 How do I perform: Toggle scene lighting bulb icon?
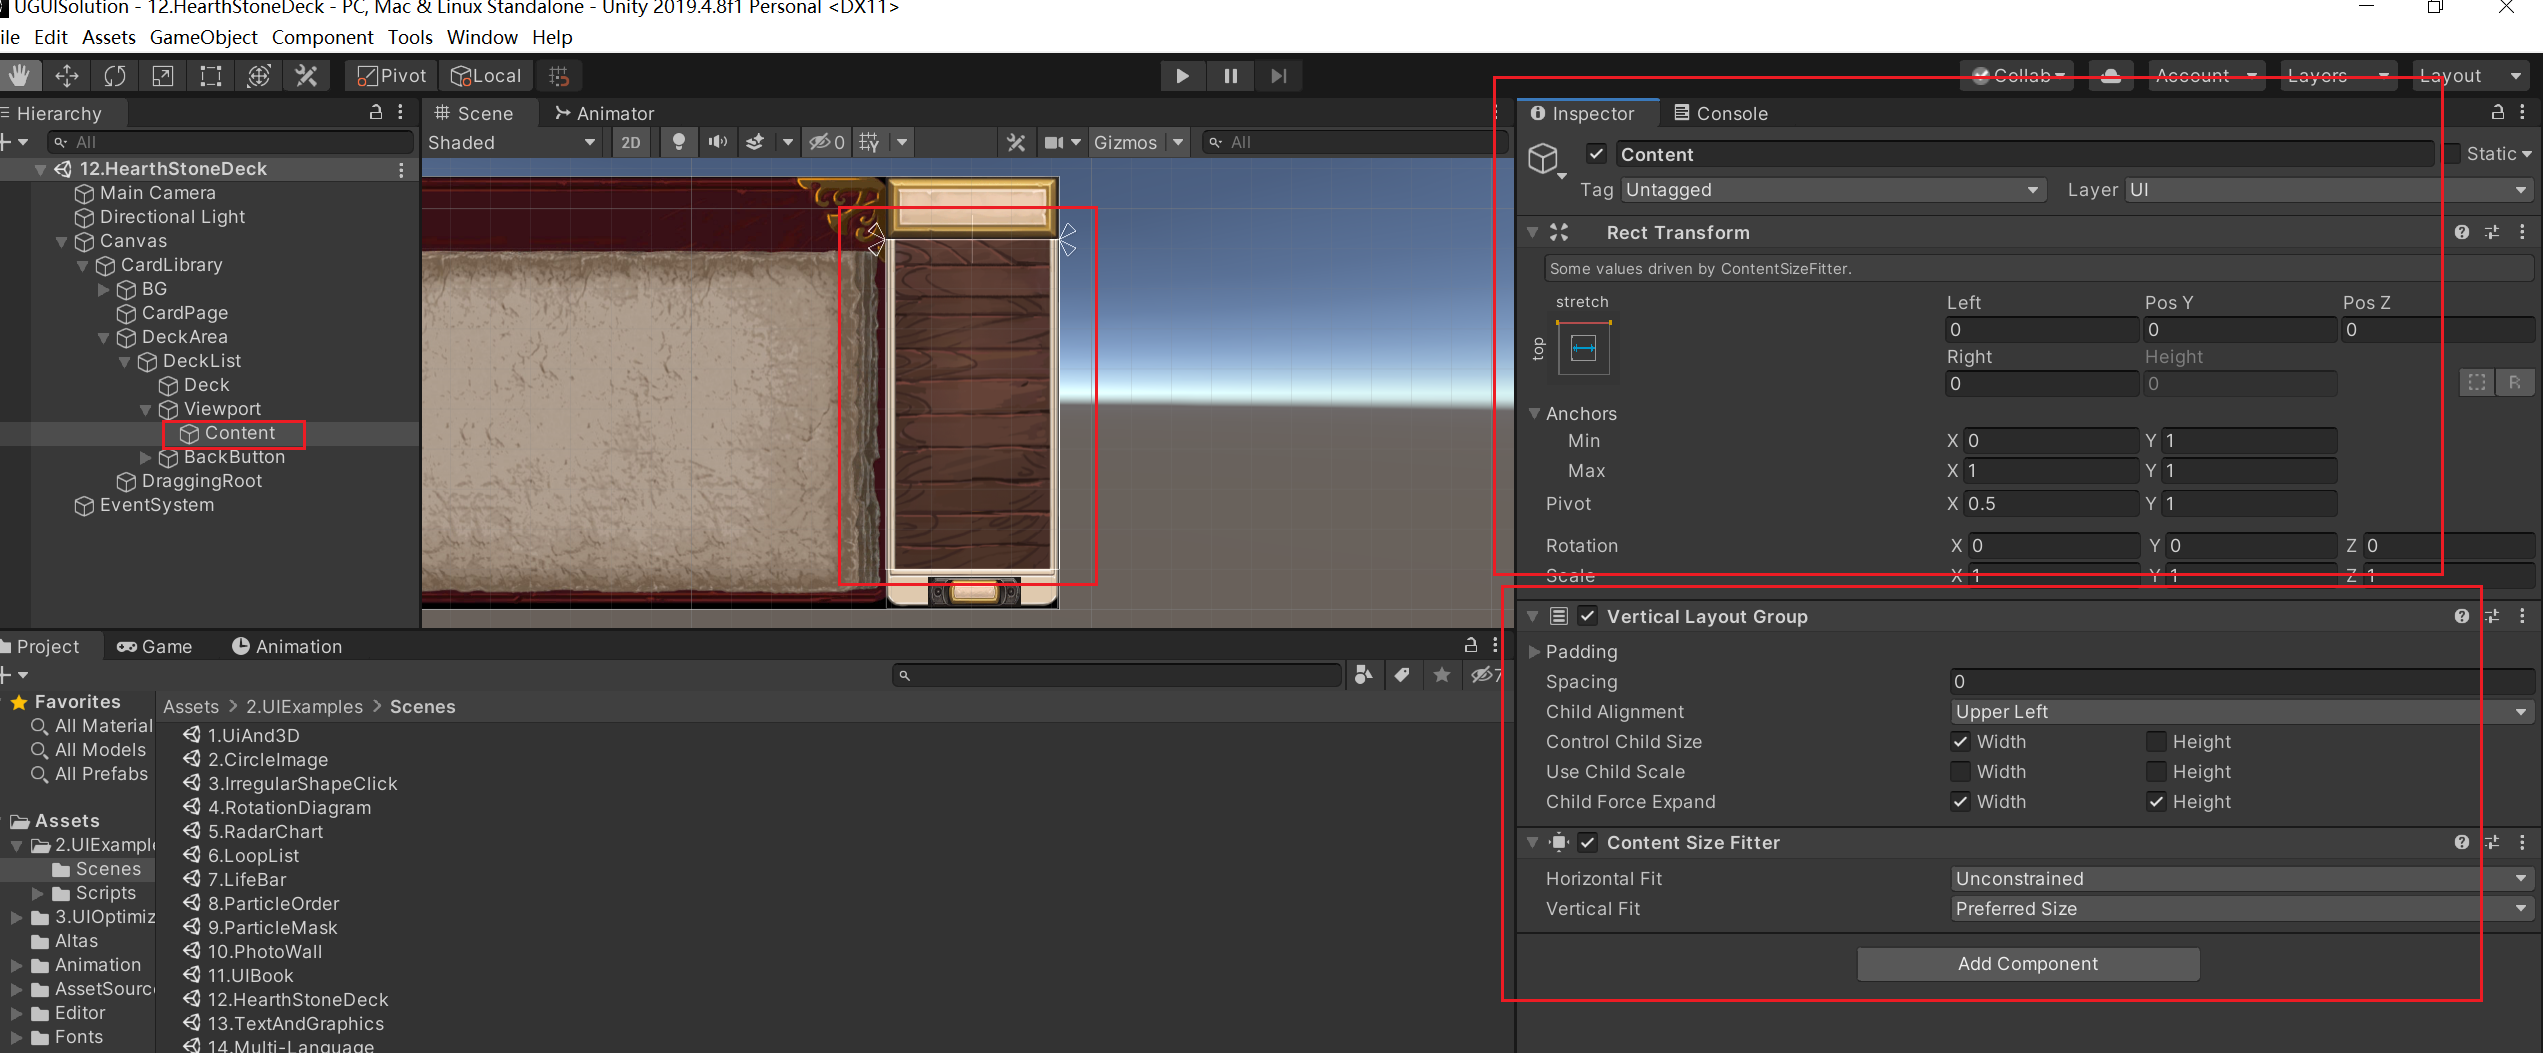pyautogui.click(x=679, y=142)
